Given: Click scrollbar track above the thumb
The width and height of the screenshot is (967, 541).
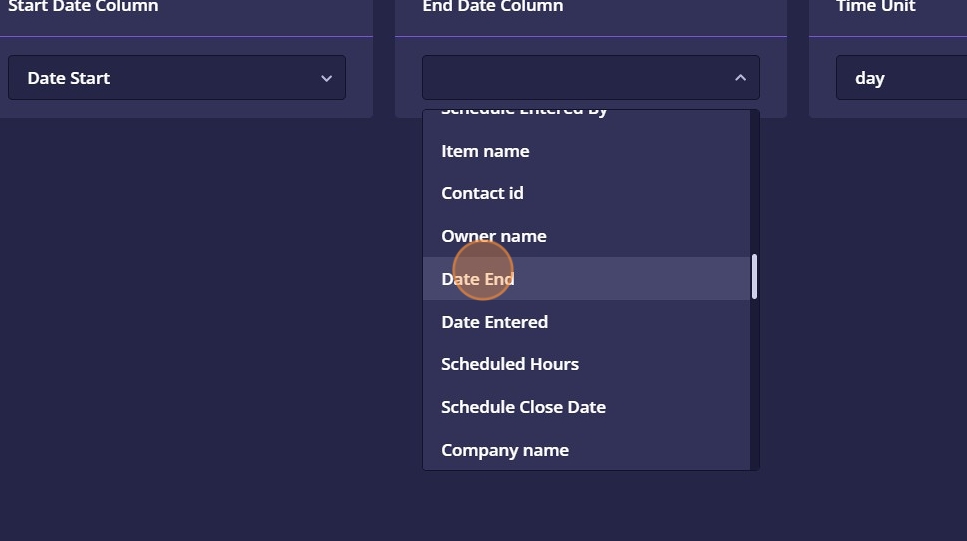Looking at the screenshot, I should coord(754,180).
